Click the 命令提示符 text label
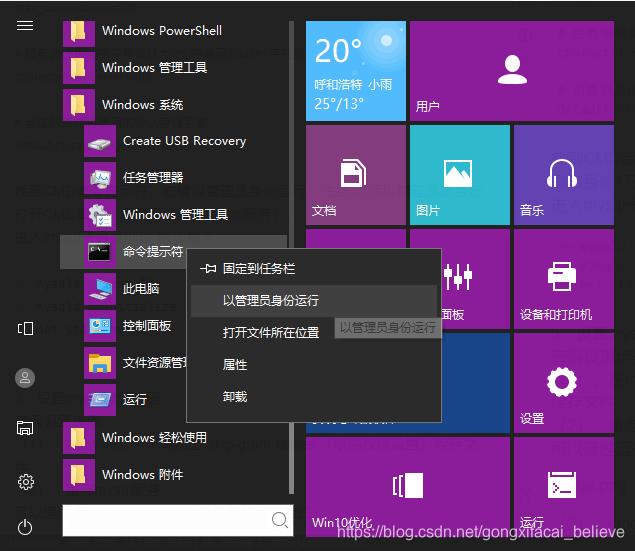Image resolution: width=635 pixels, height=551 pixels. tap(153, 252)
